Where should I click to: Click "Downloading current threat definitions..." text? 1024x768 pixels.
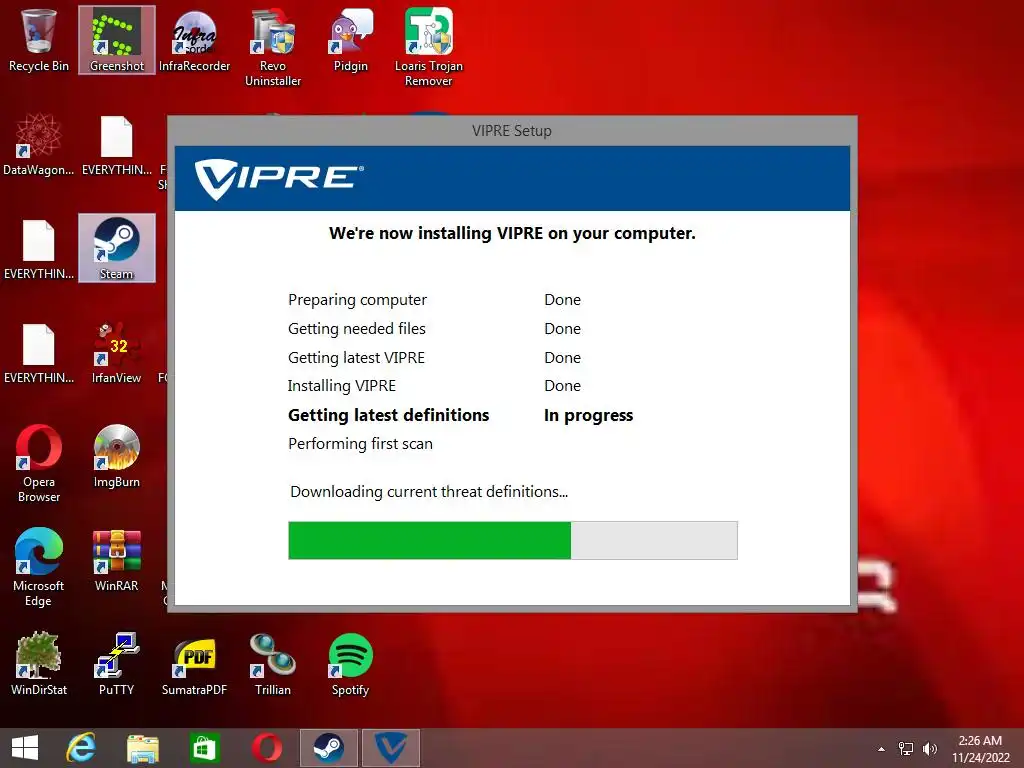click(429, 492)
